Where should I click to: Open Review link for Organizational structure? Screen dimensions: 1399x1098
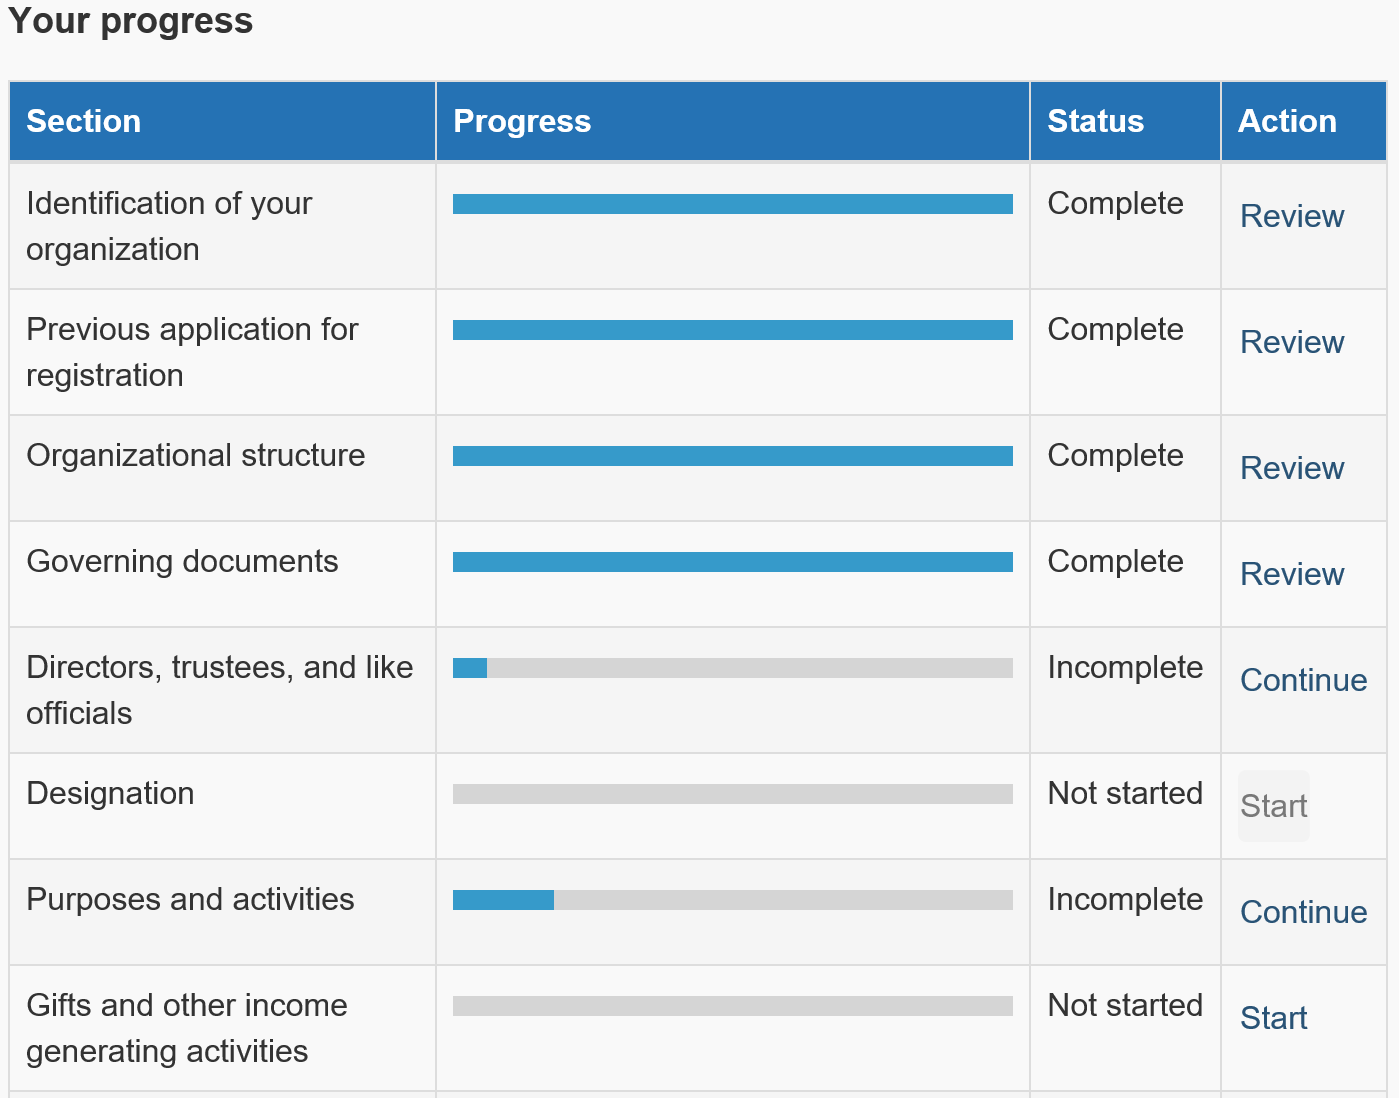[x=1292, y=468]
